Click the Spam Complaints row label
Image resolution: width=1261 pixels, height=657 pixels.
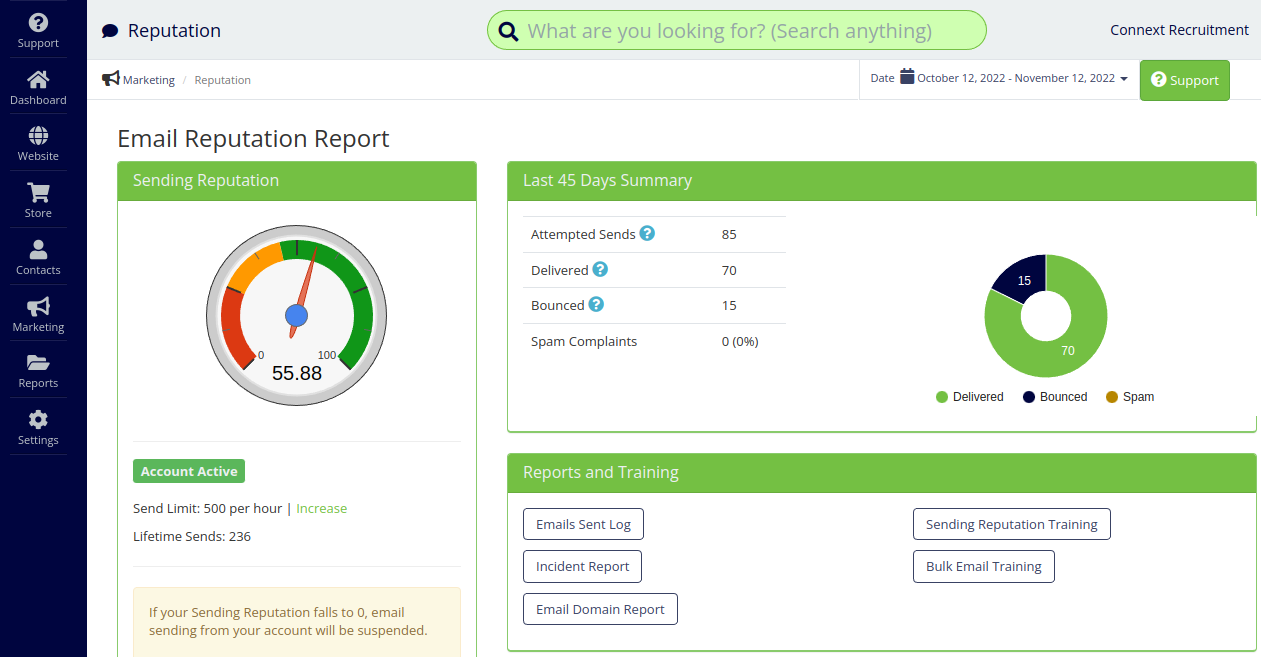[x=584, y=341]
